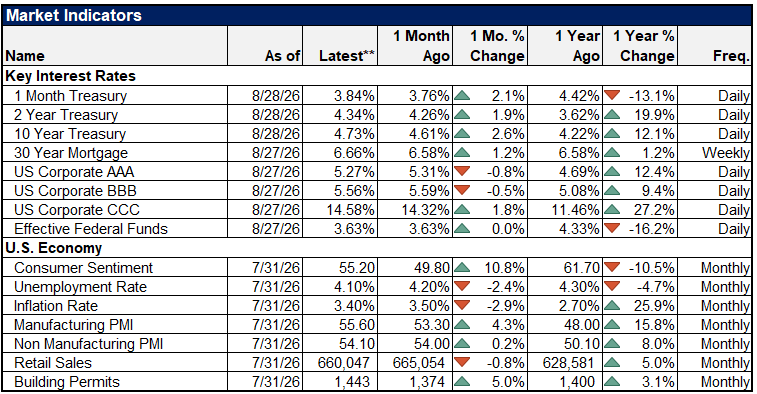Click green arrow for Building Permits yearly change

[x=612, y=382]
